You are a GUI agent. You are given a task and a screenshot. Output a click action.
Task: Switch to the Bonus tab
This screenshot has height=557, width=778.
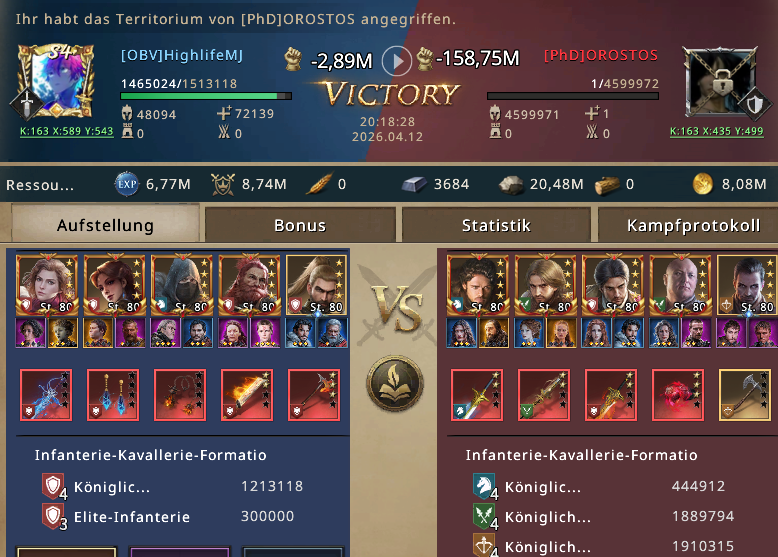click(300, 225)
